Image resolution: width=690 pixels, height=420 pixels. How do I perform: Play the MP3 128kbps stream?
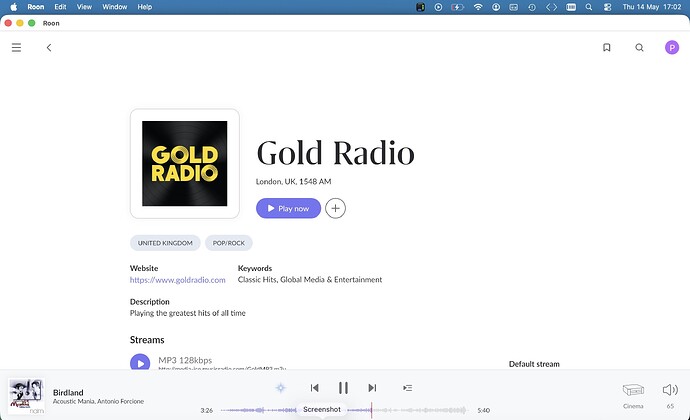click(140, 363)
